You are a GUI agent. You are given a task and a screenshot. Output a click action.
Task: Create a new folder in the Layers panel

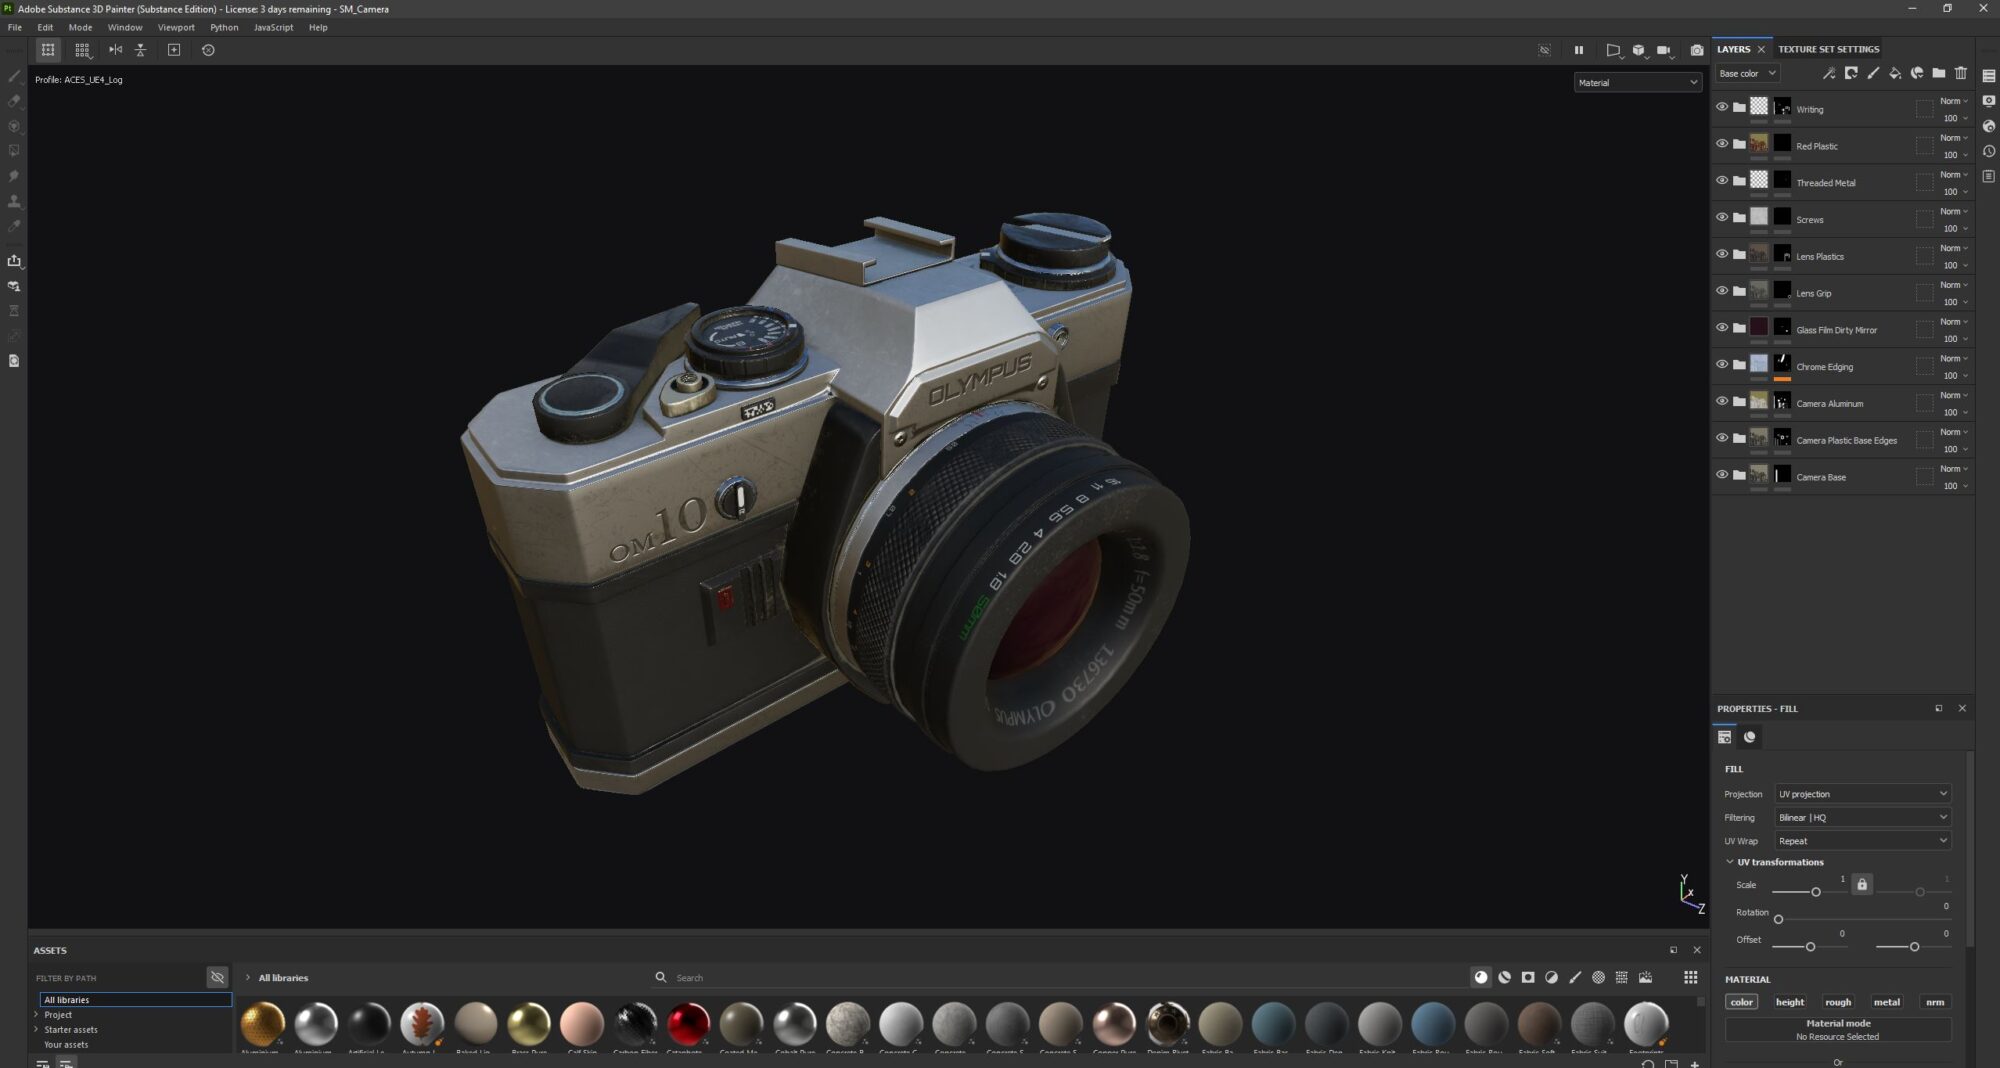pyautogui.click(x=1938, y=73)
